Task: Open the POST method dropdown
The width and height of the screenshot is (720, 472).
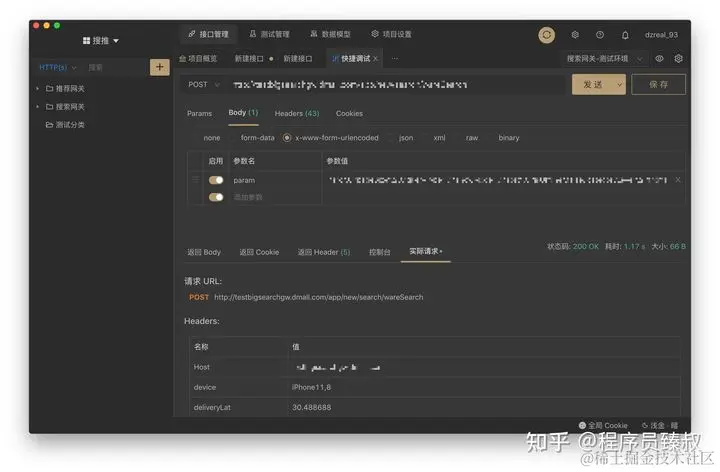Action: click(204, 84)
